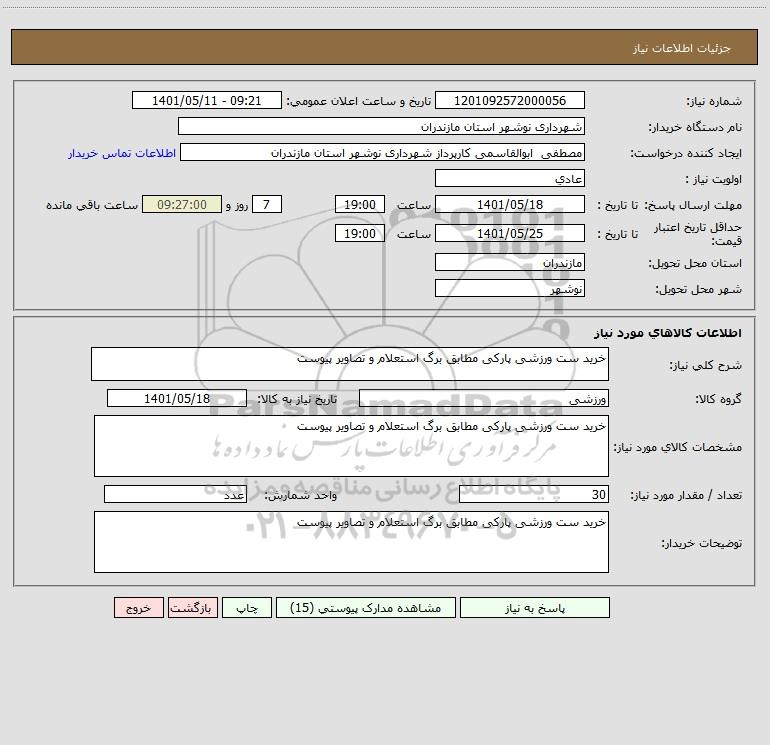770x745 pixels.
Task: Click the remaining time field 09:27:00
Action: coord(182,204)
